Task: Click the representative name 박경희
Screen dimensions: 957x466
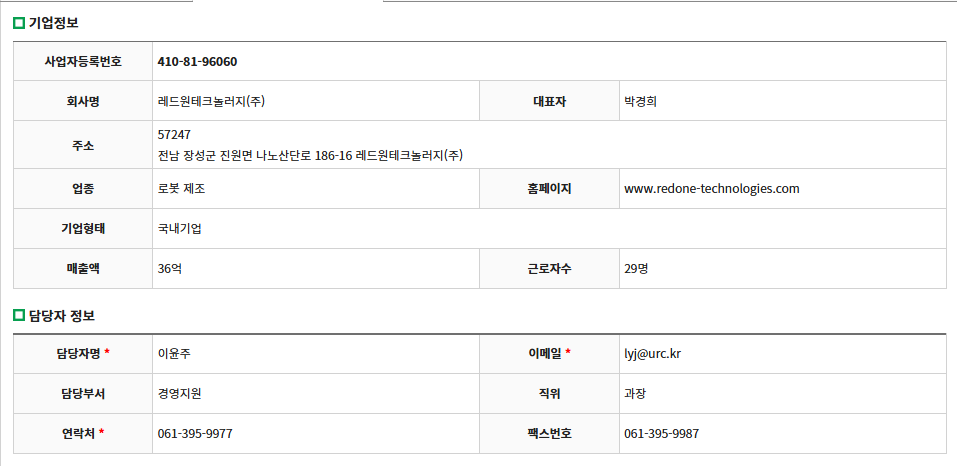Action: (x=639, y=101)
